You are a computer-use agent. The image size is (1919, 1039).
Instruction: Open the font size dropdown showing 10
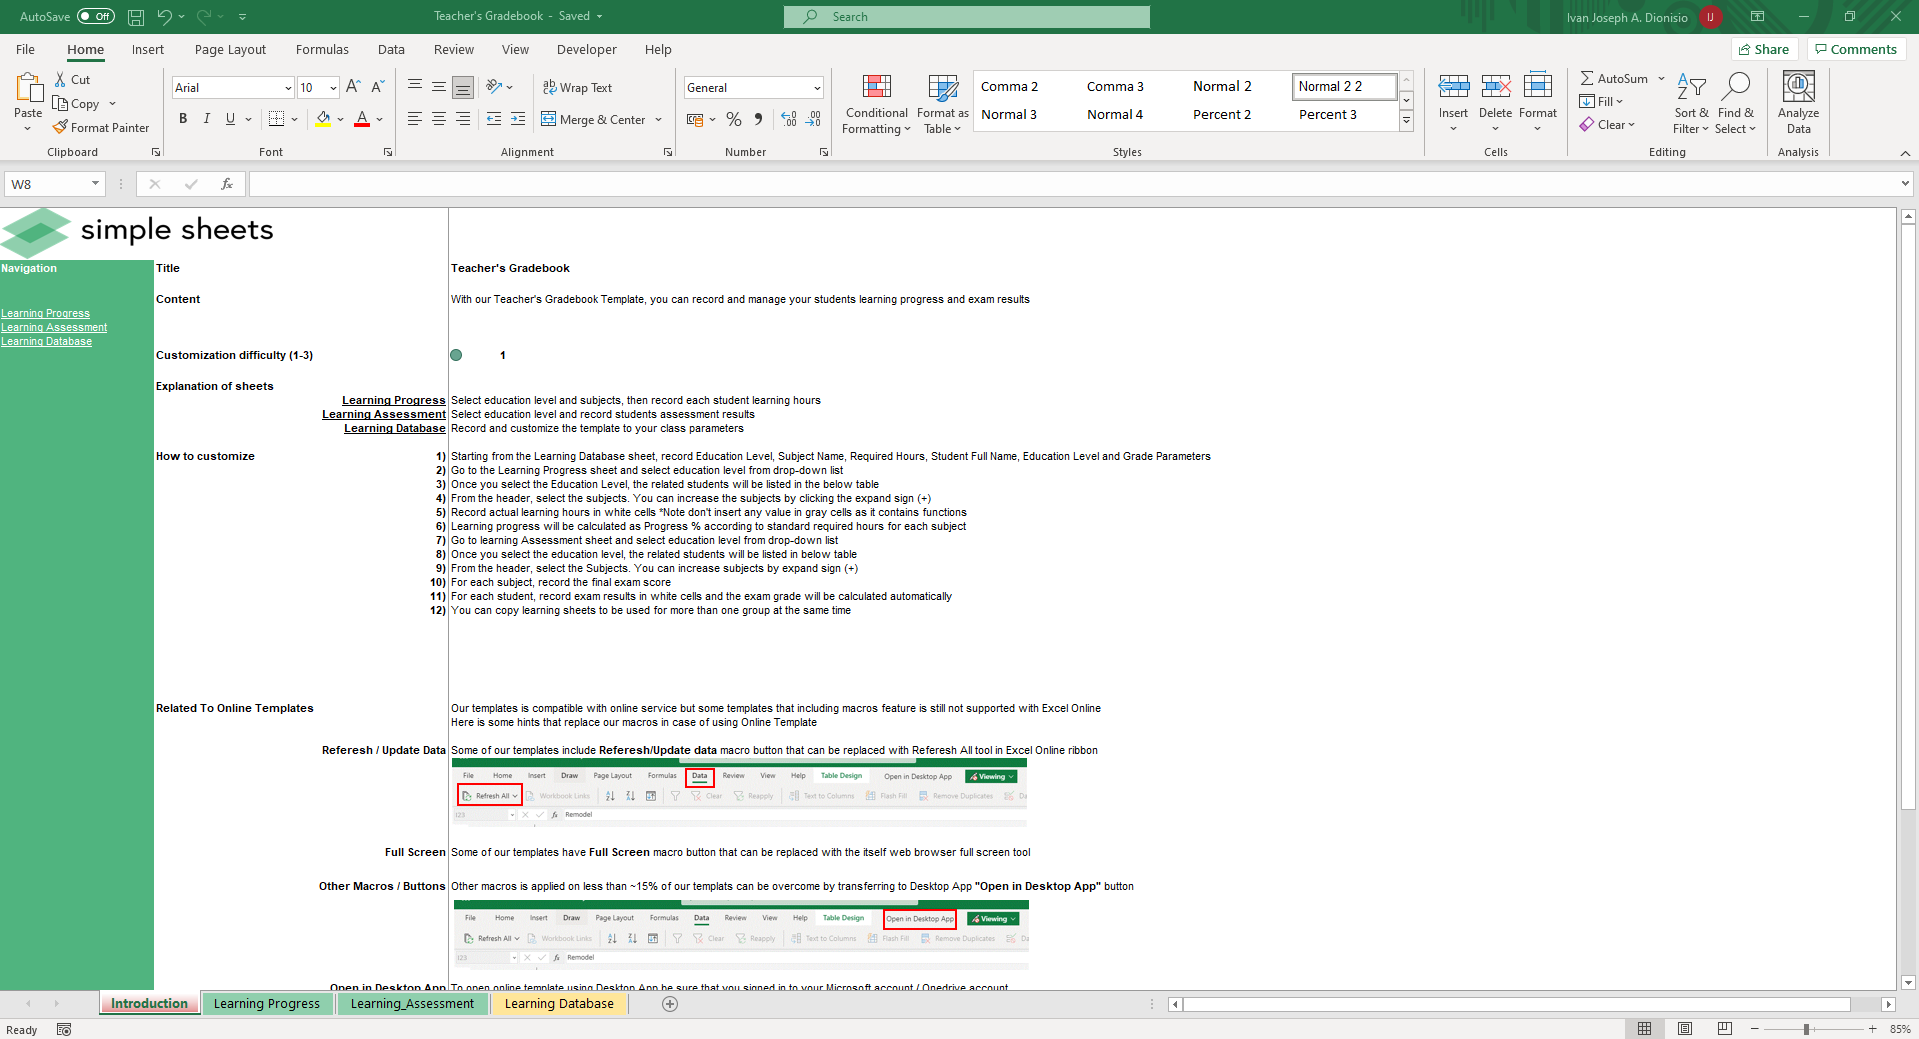tap(333, 88)
